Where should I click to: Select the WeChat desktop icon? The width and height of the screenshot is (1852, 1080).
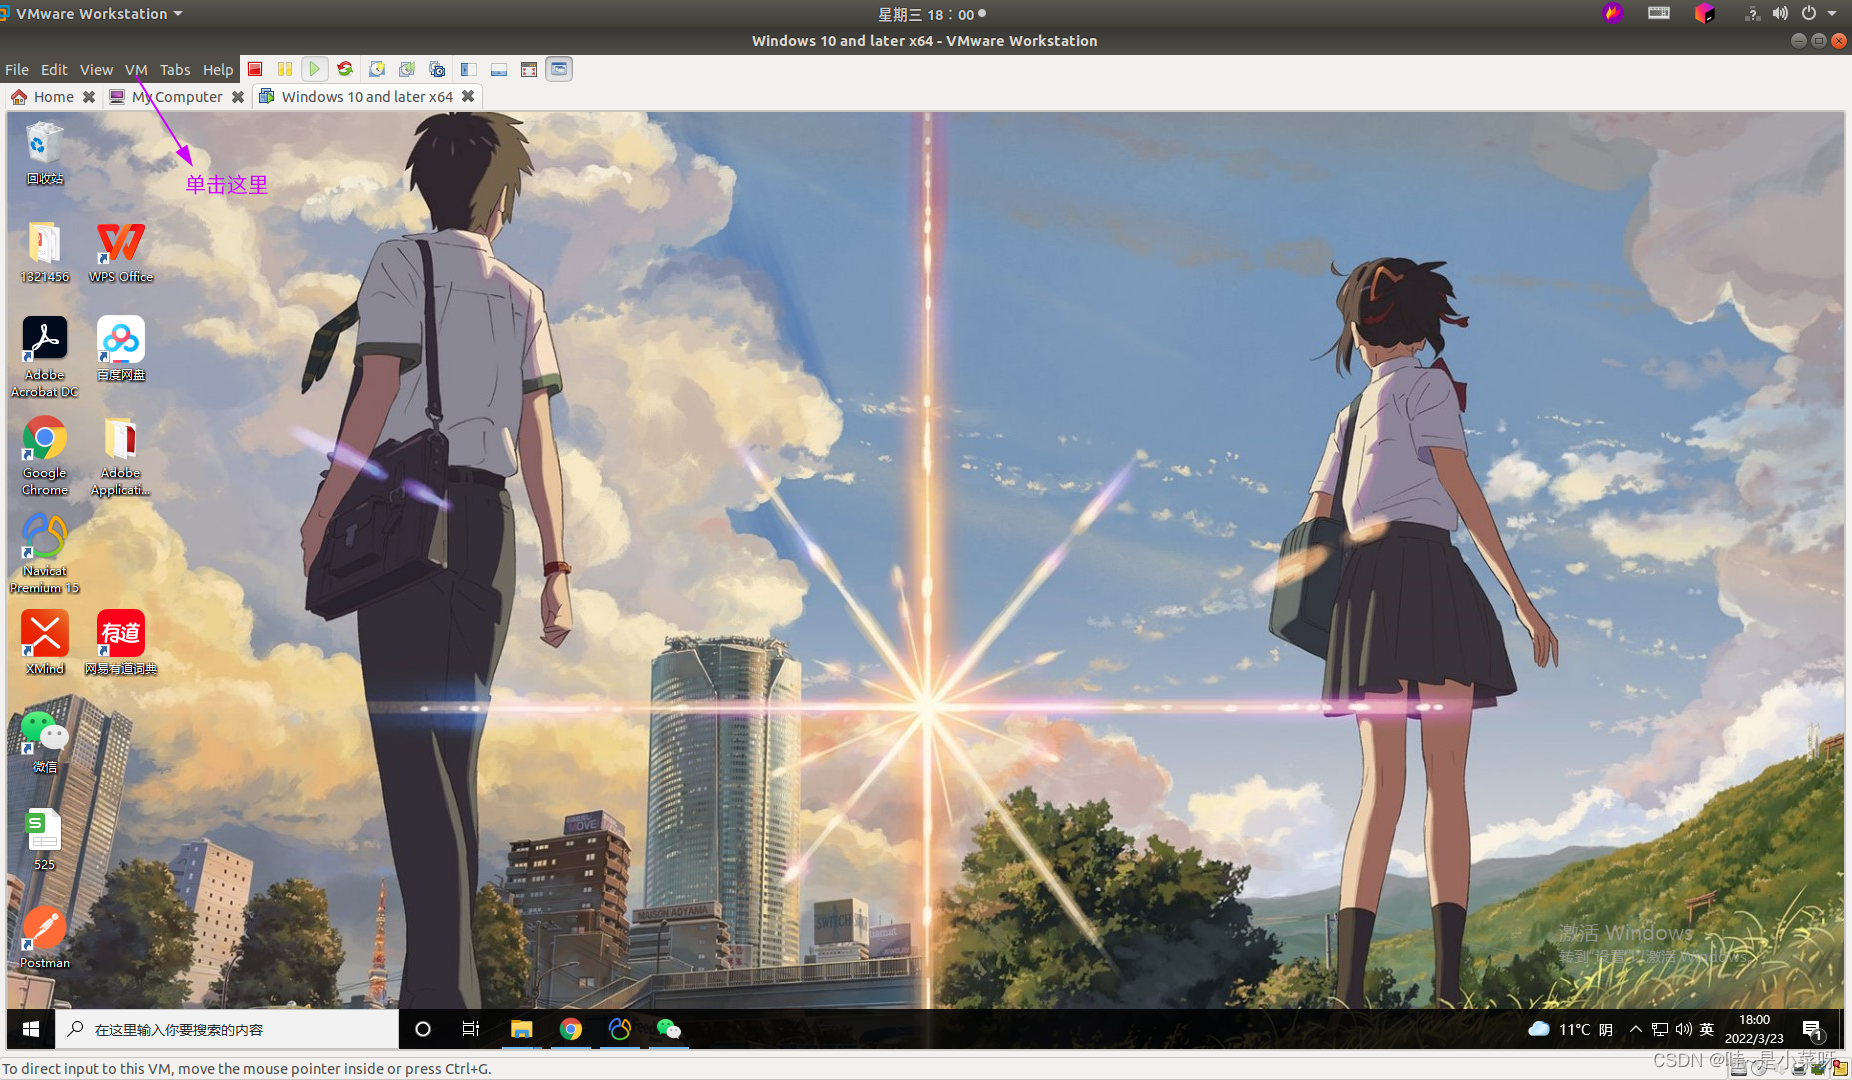point(44,741)
